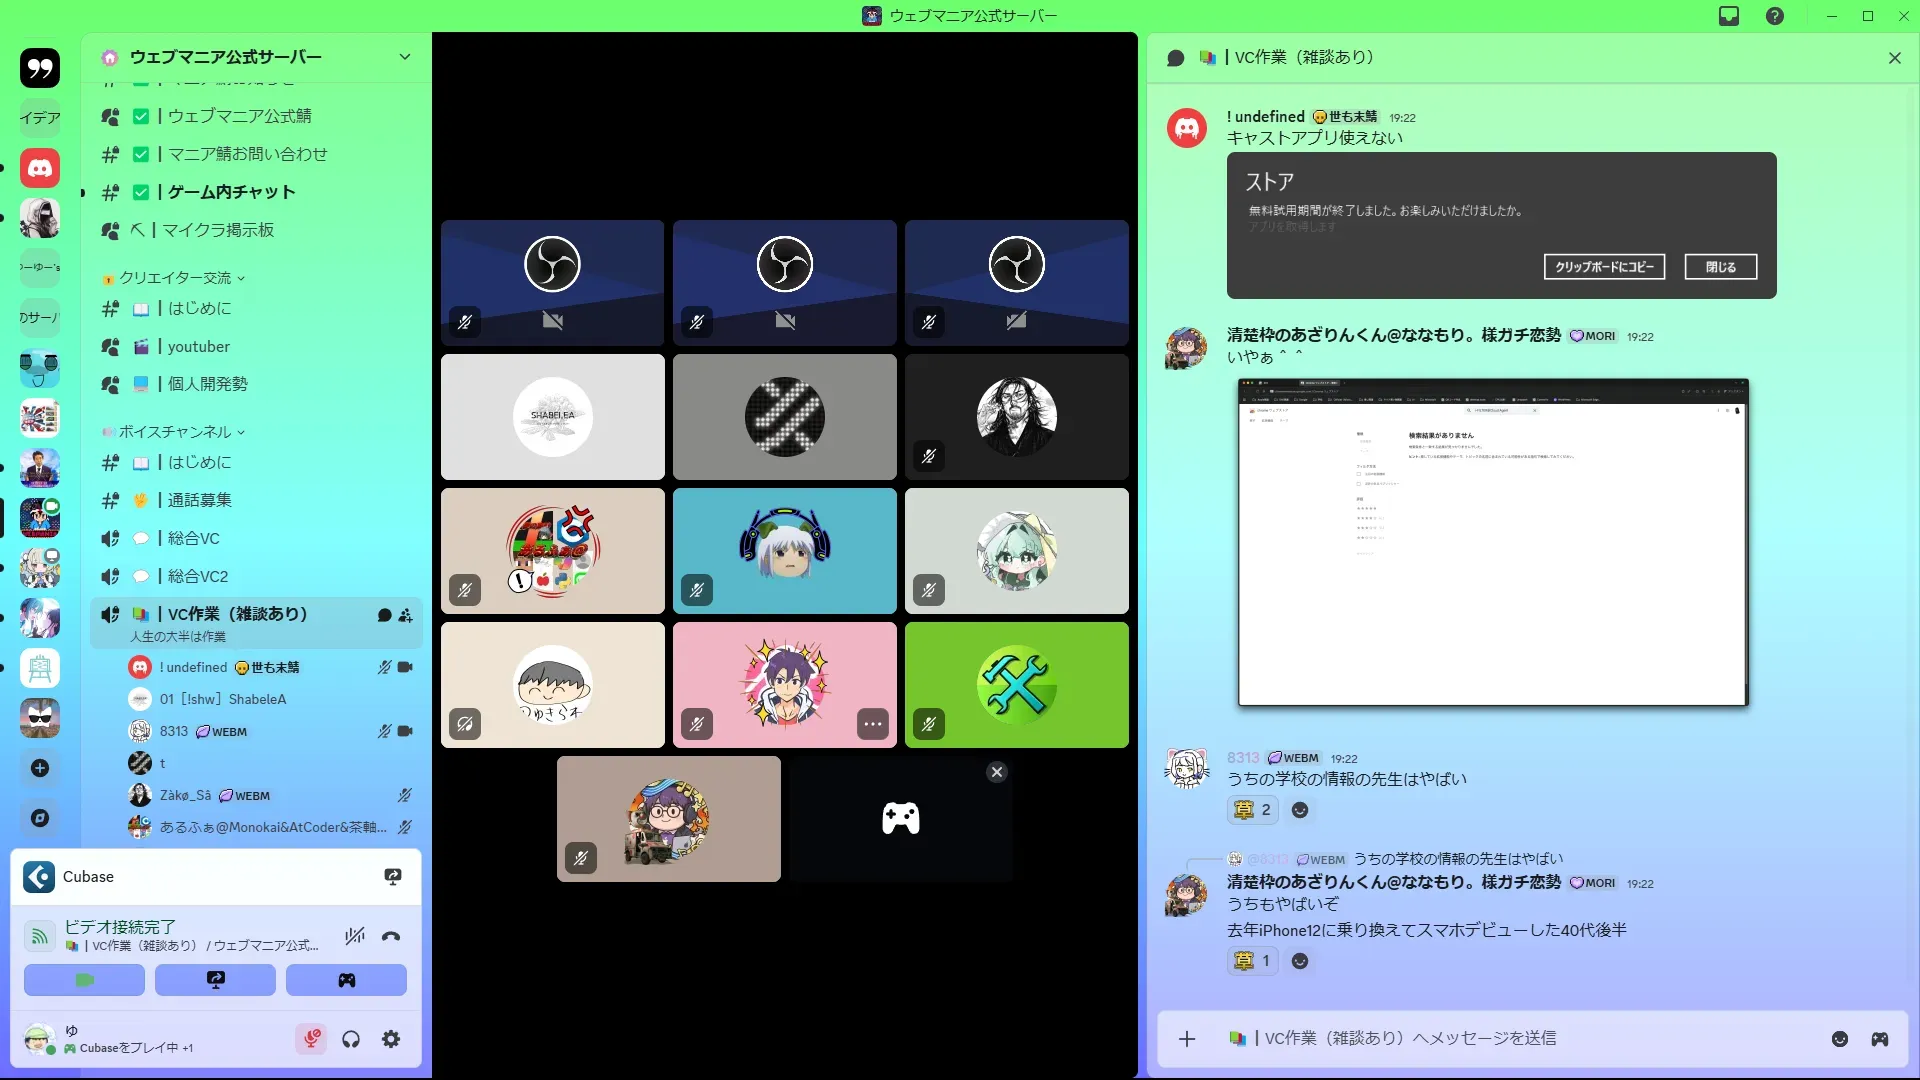Open the inbox icon in title bar
Image resolution: width=1920 pixels, height=1080 pixels.
pos(1729,16)
